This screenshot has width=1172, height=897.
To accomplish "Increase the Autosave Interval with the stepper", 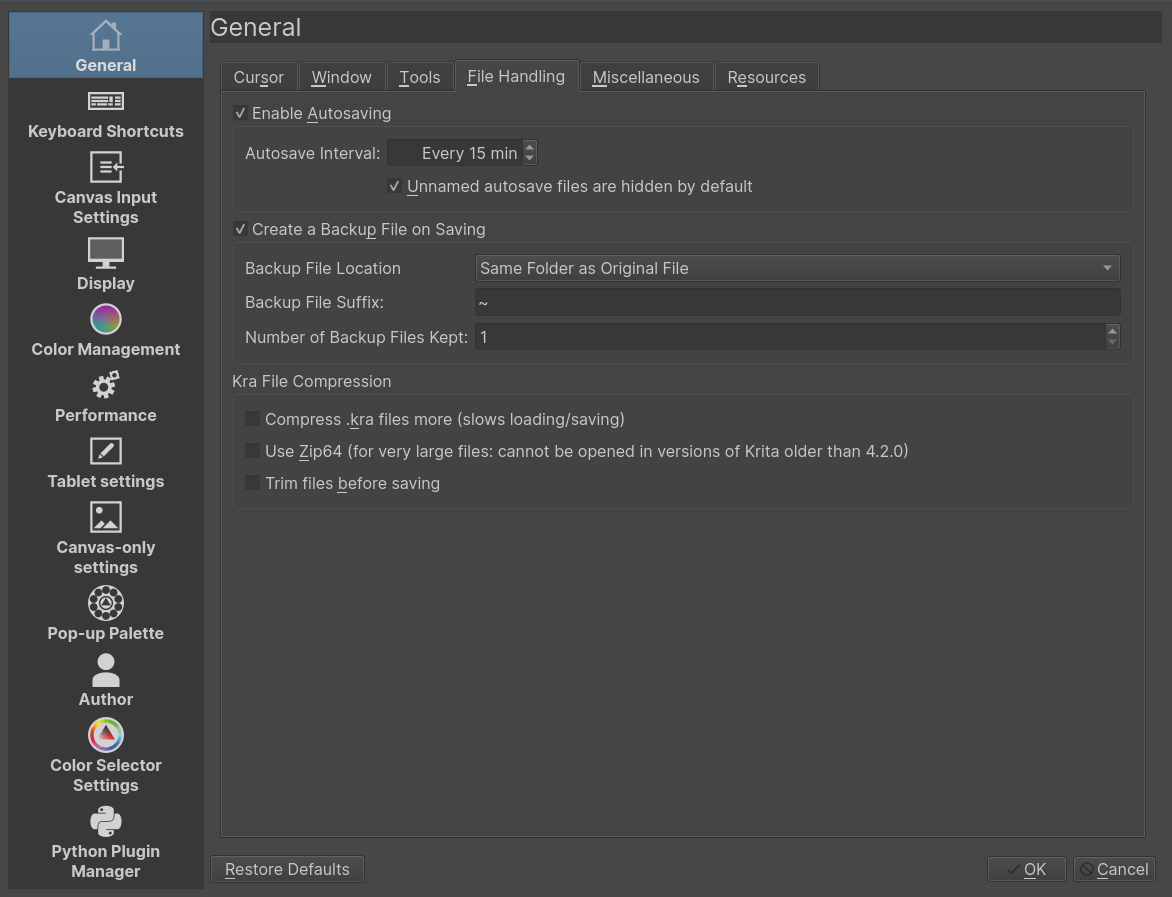I will [x=531, y=147].
